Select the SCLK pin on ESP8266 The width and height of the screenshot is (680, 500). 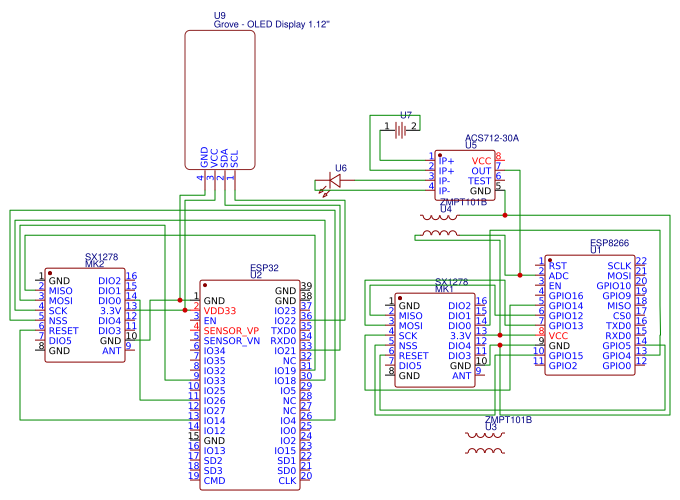pos(619,266)
